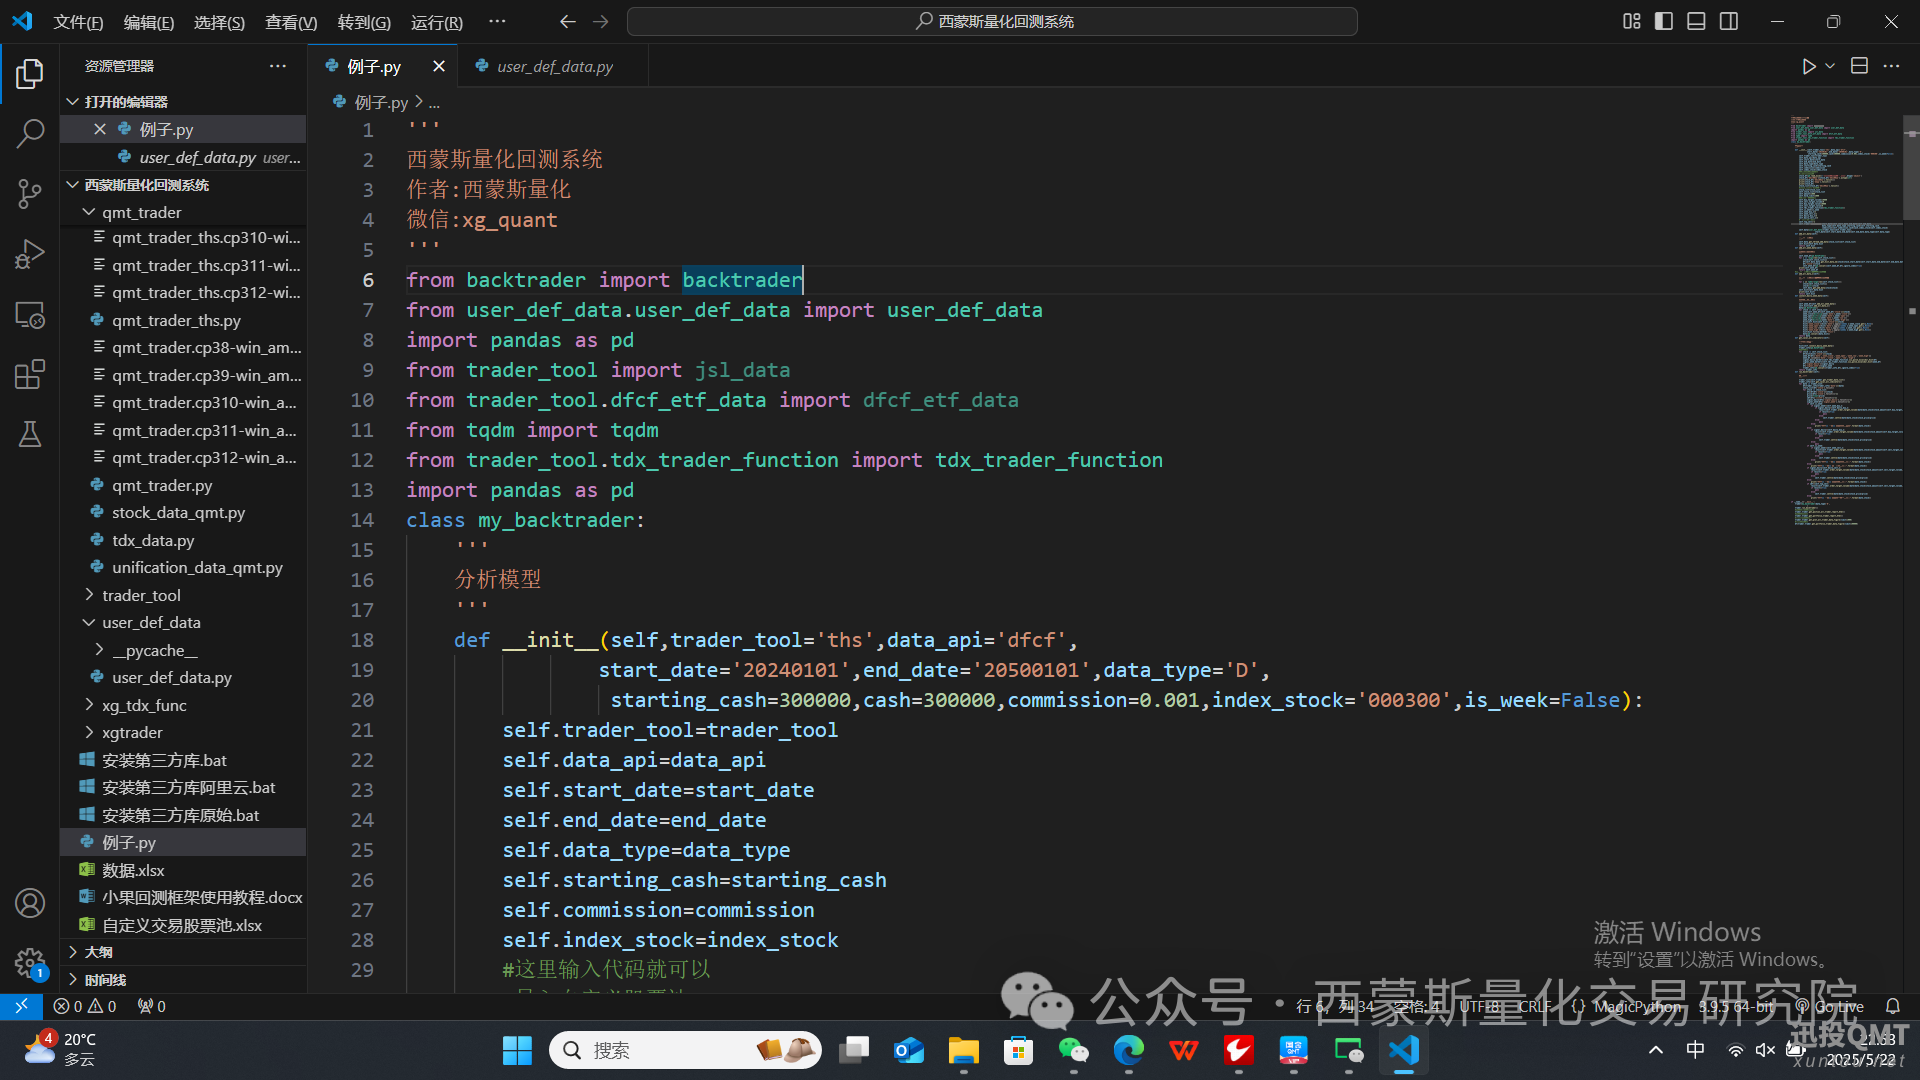Viewport: 1920px width, 1080px height.
Task: Open the Run and Debug view
Action: pos(30,254)
